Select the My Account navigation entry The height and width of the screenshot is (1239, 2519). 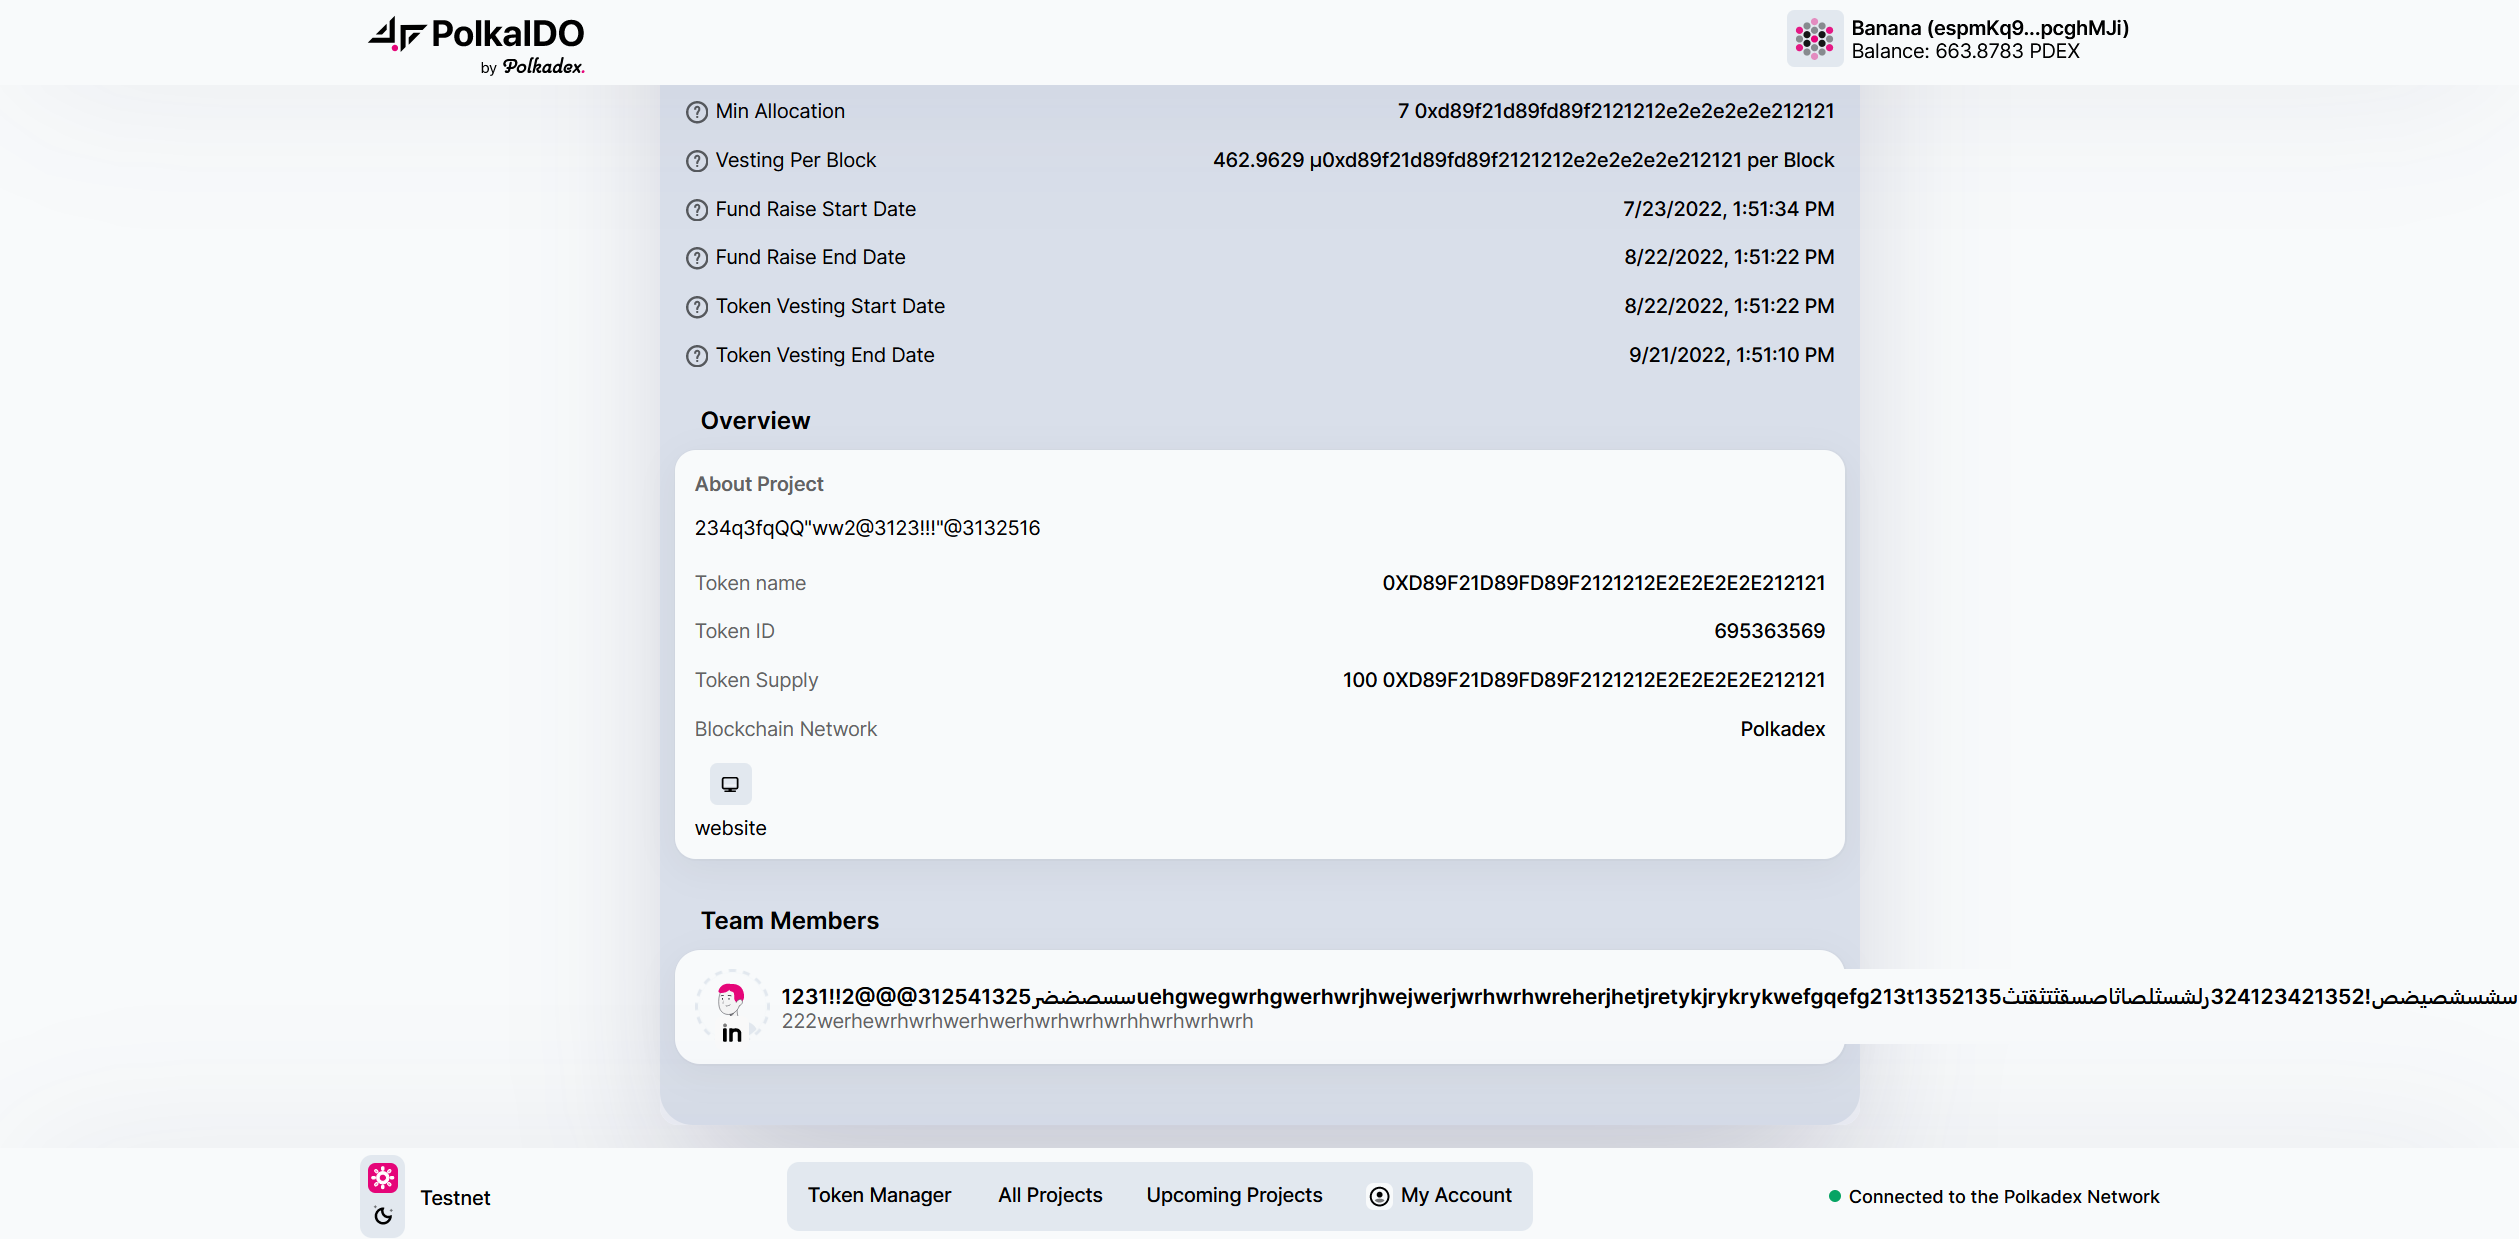(x=1455, y=1195)
